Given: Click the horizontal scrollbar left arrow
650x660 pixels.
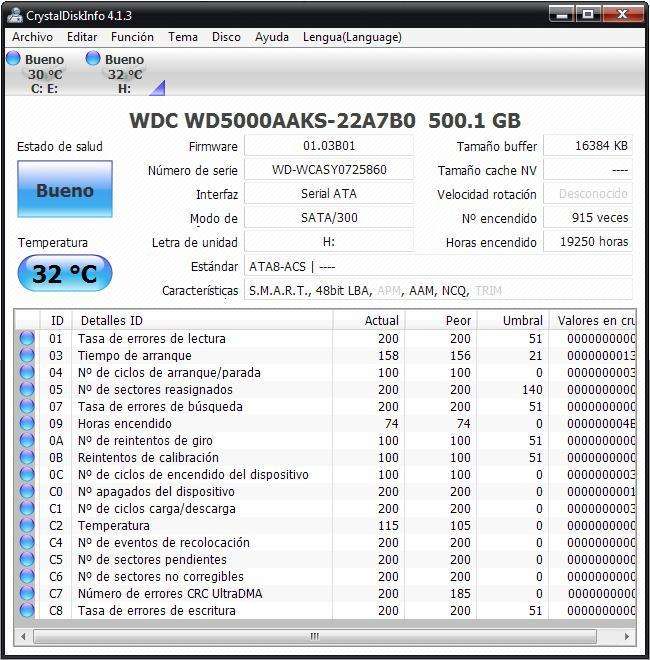Looking at the screenshot, I should click(x=24, y=636).
